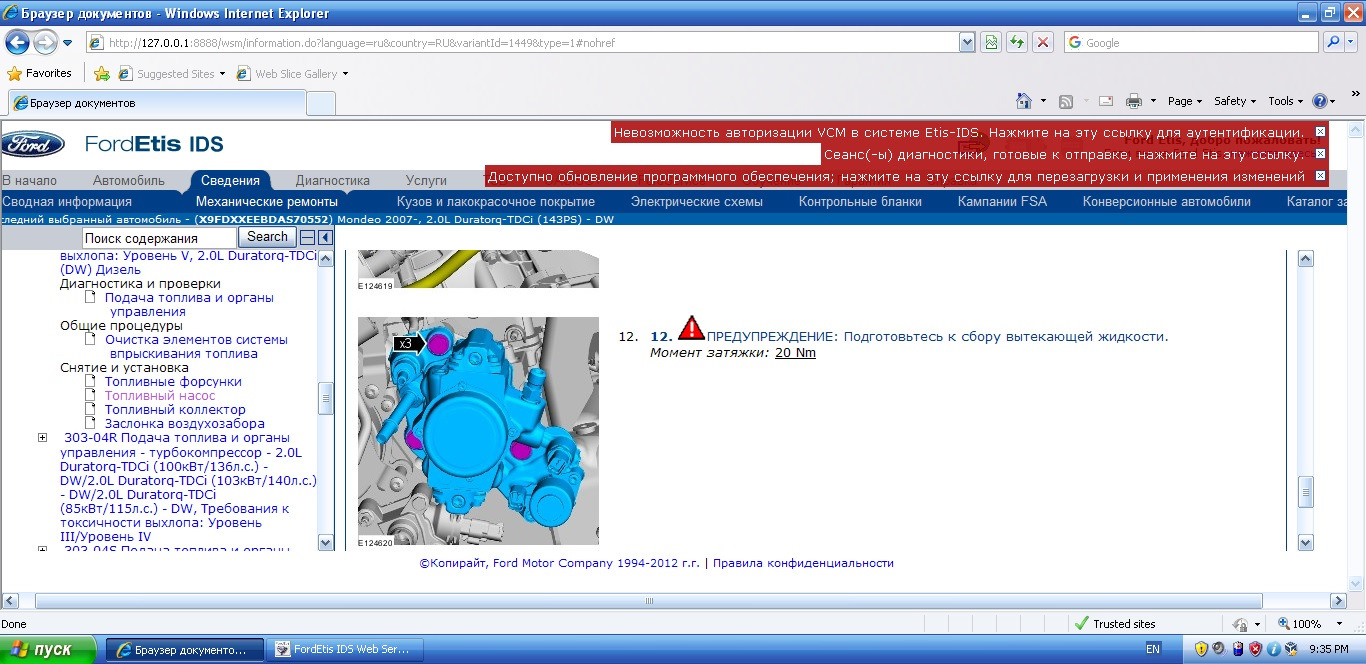Close the software update notification

[1320, 176]
